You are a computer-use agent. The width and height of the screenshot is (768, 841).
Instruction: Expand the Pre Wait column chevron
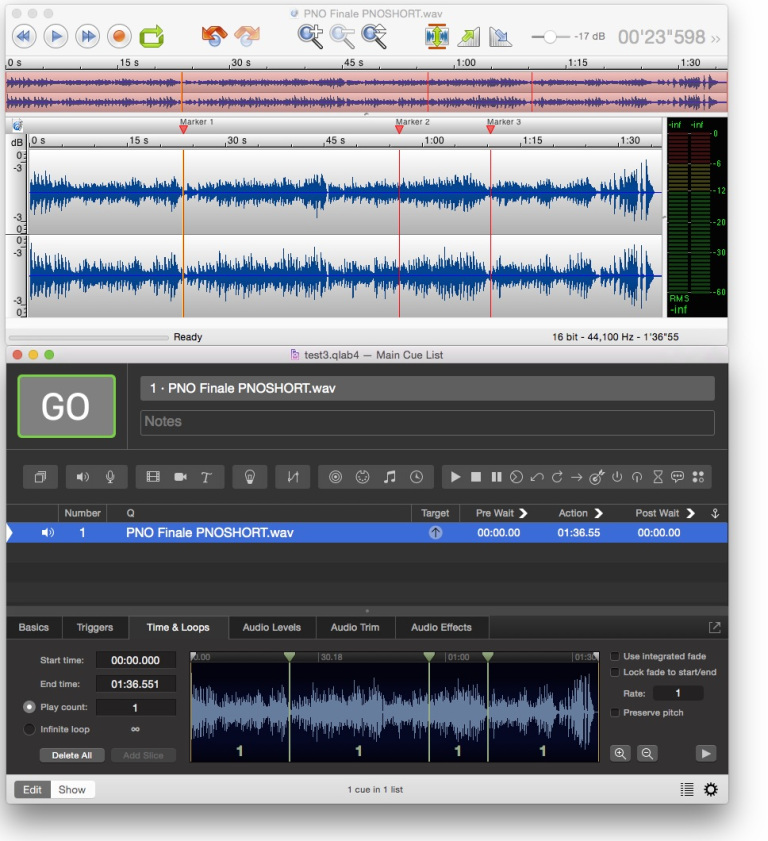[x=523, y=513]
